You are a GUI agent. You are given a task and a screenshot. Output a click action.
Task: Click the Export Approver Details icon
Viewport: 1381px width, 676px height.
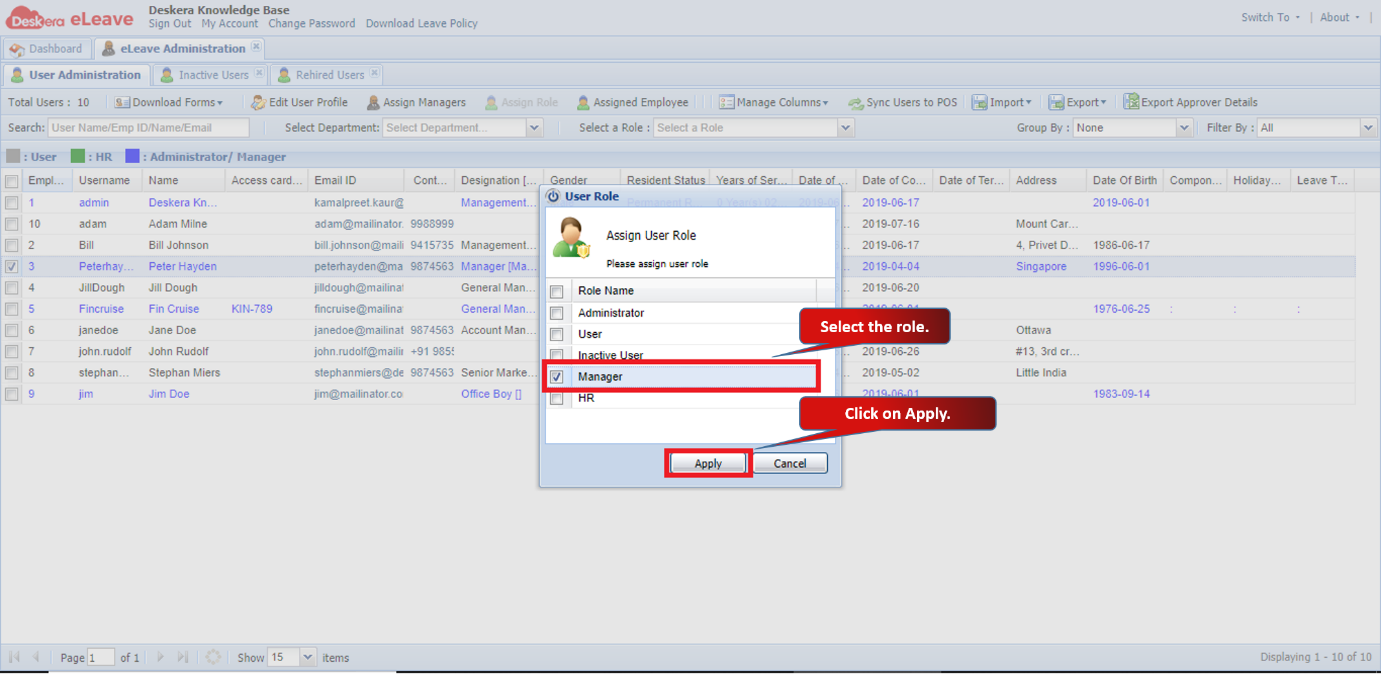(1131, 102)
